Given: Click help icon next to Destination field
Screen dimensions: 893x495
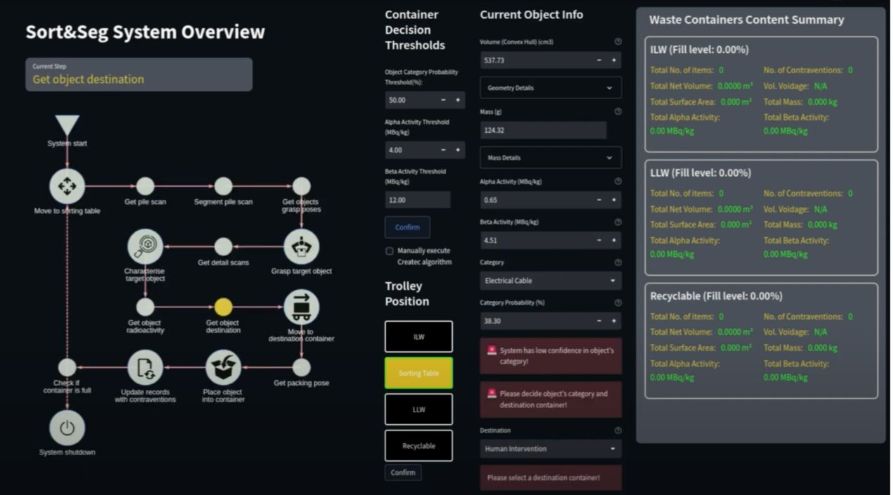Looking at the screenshot, I should point(618,431).
